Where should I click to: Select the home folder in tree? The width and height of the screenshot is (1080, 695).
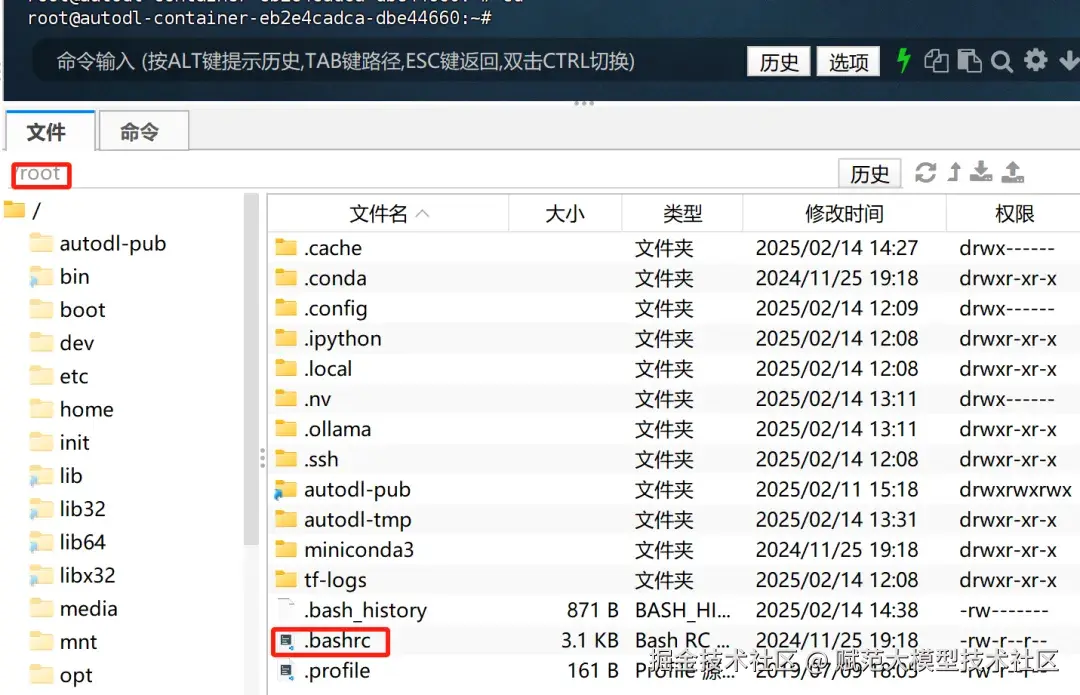pyautogui.click(x=72, y=409)
